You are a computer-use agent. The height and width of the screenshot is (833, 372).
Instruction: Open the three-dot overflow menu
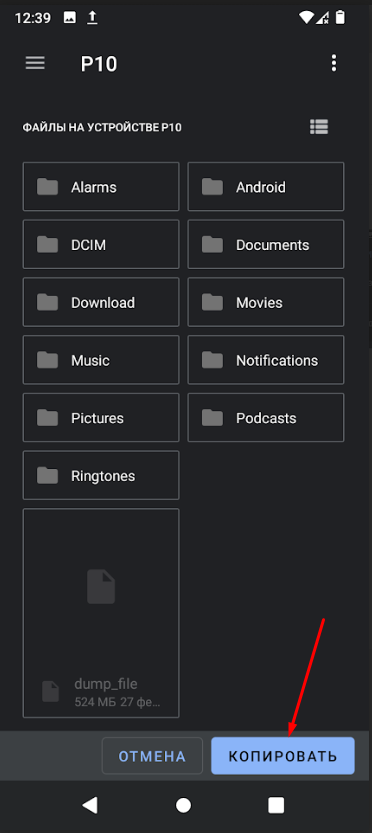click(x=334, y=63)
